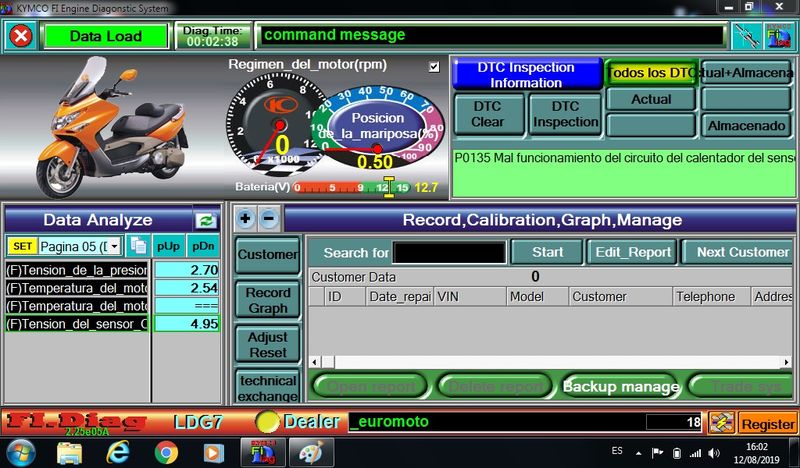Select the Almacenado DTC filter
Screen dimensions: 800x468
coord(746,126)
